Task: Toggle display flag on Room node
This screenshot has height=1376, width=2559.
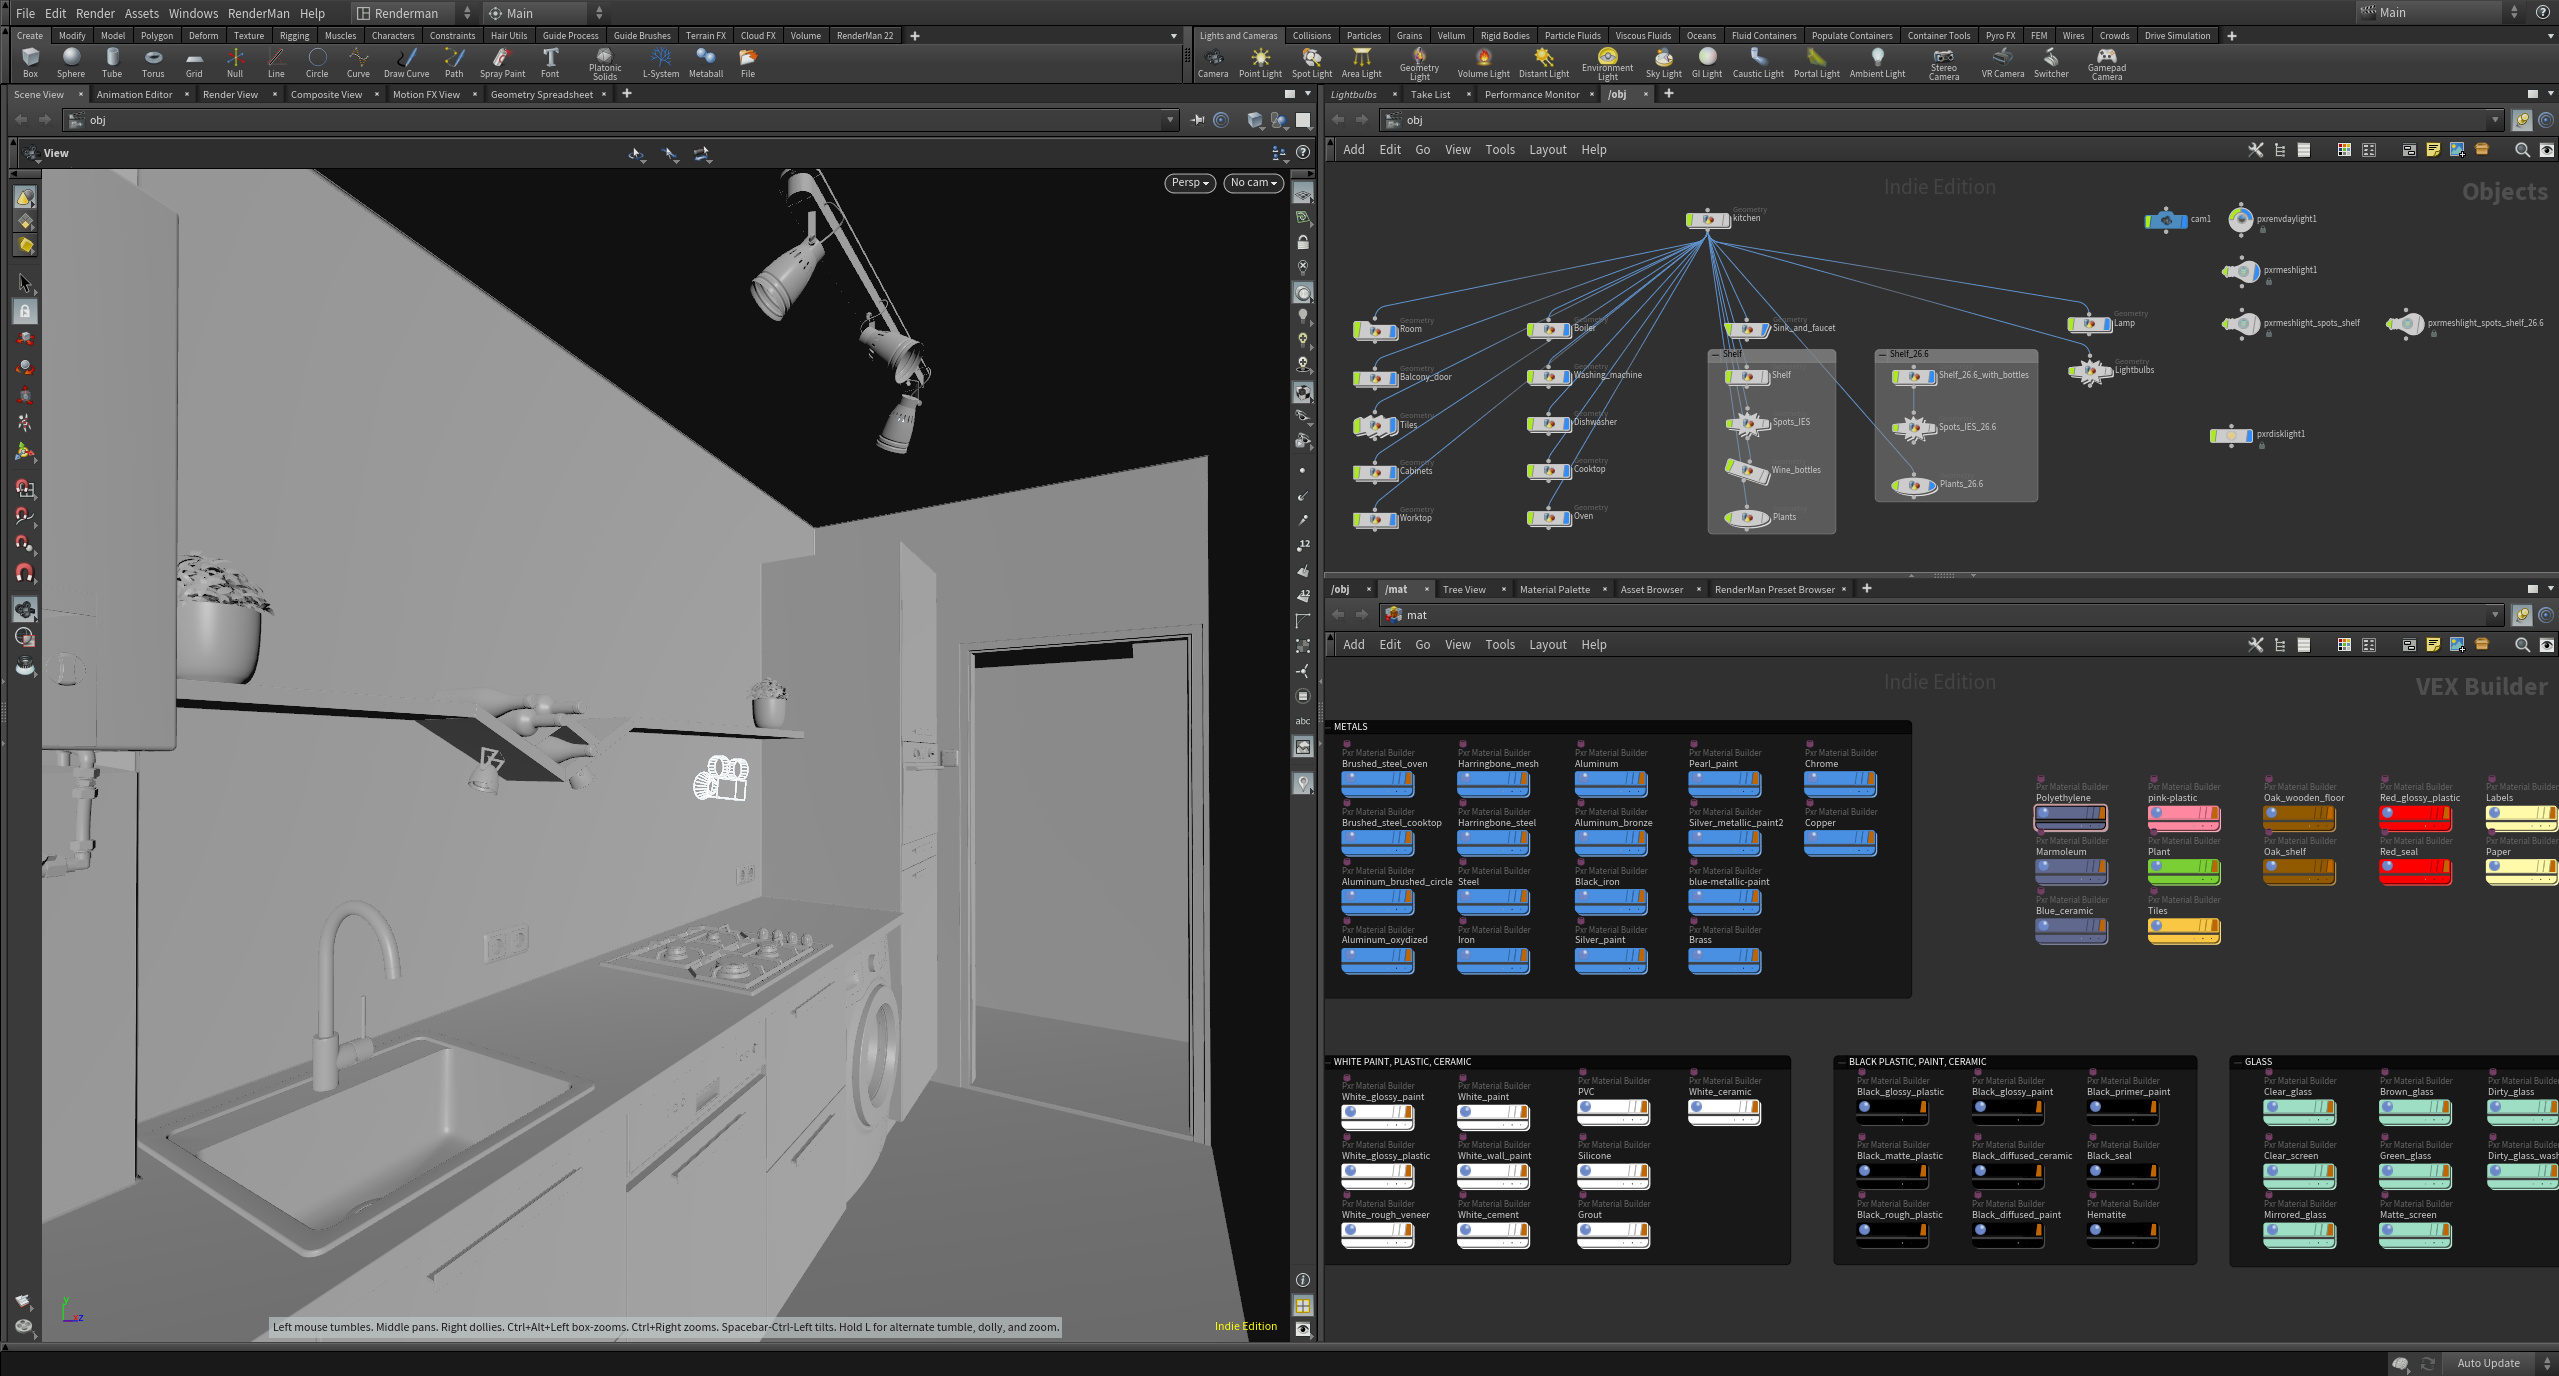Action: pos(1392,330)
